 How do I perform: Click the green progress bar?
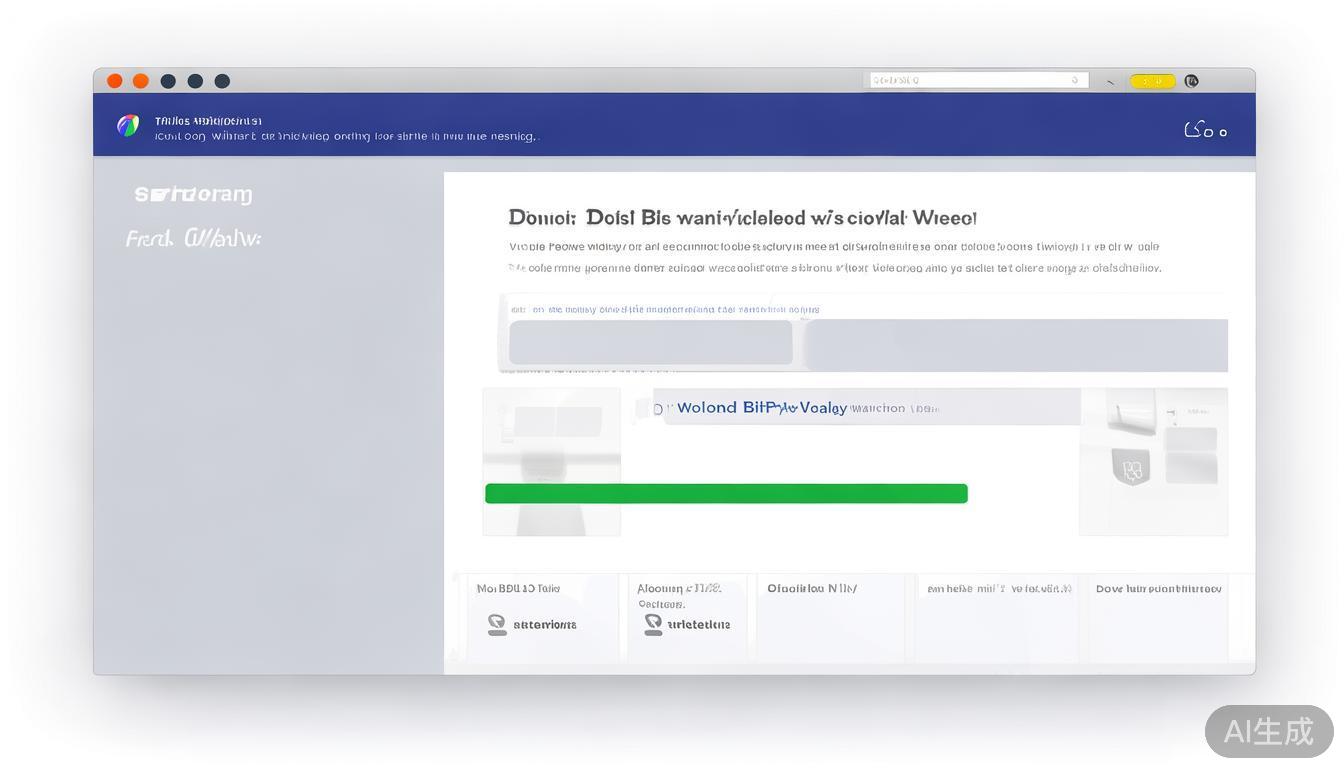[726, 493]
